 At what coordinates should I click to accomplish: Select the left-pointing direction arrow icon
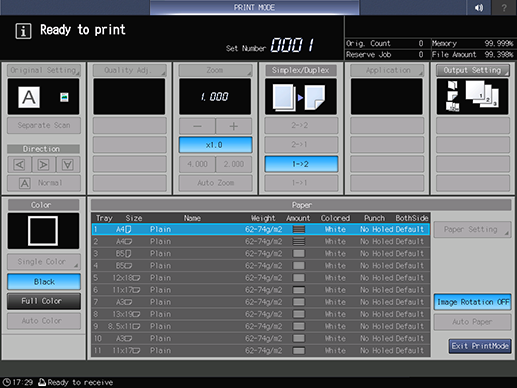point(19,164)
